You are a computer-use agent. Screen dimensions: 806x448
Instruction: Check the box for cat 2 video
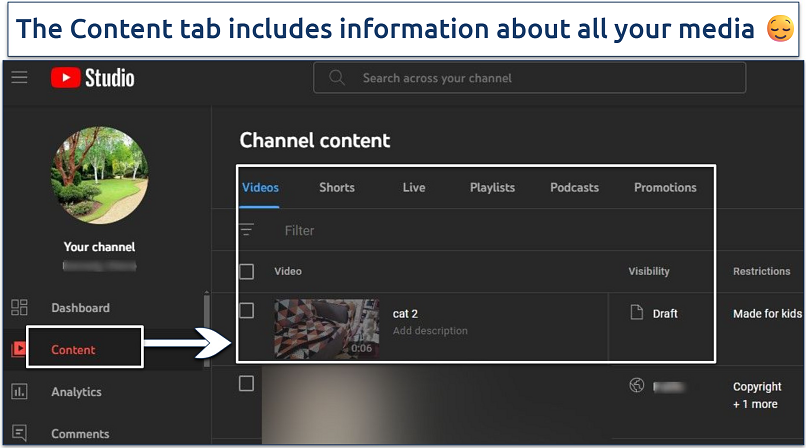tap(246, 311)
